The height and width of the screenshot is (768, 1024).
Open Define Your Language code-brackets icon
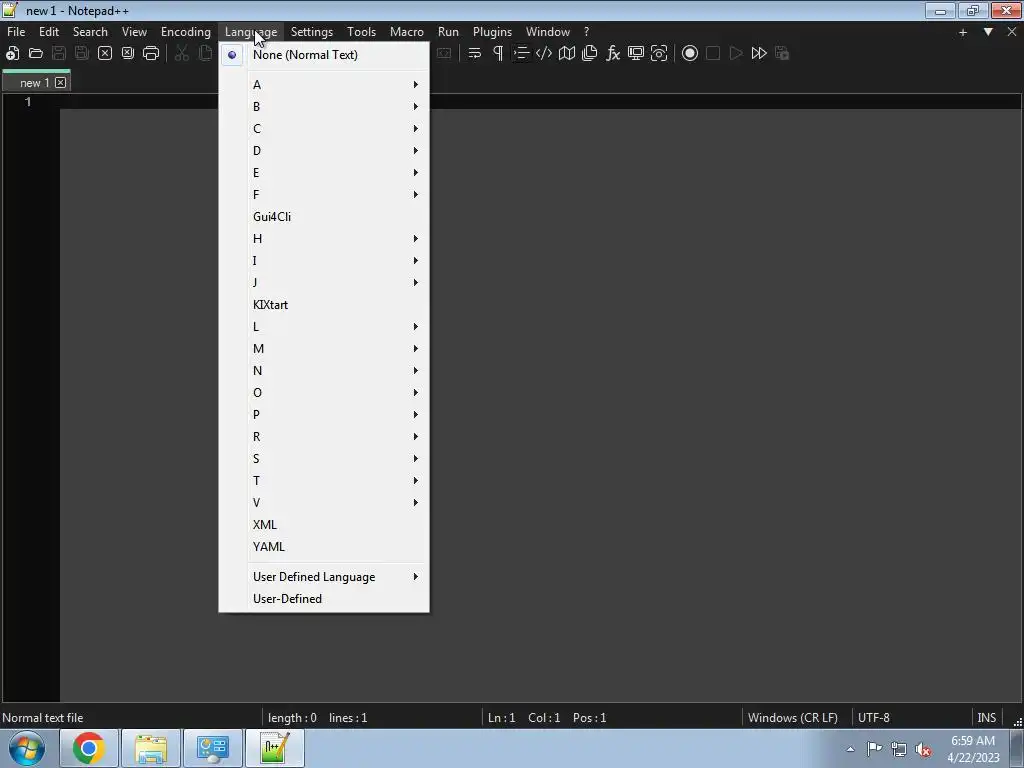point(543,54)
